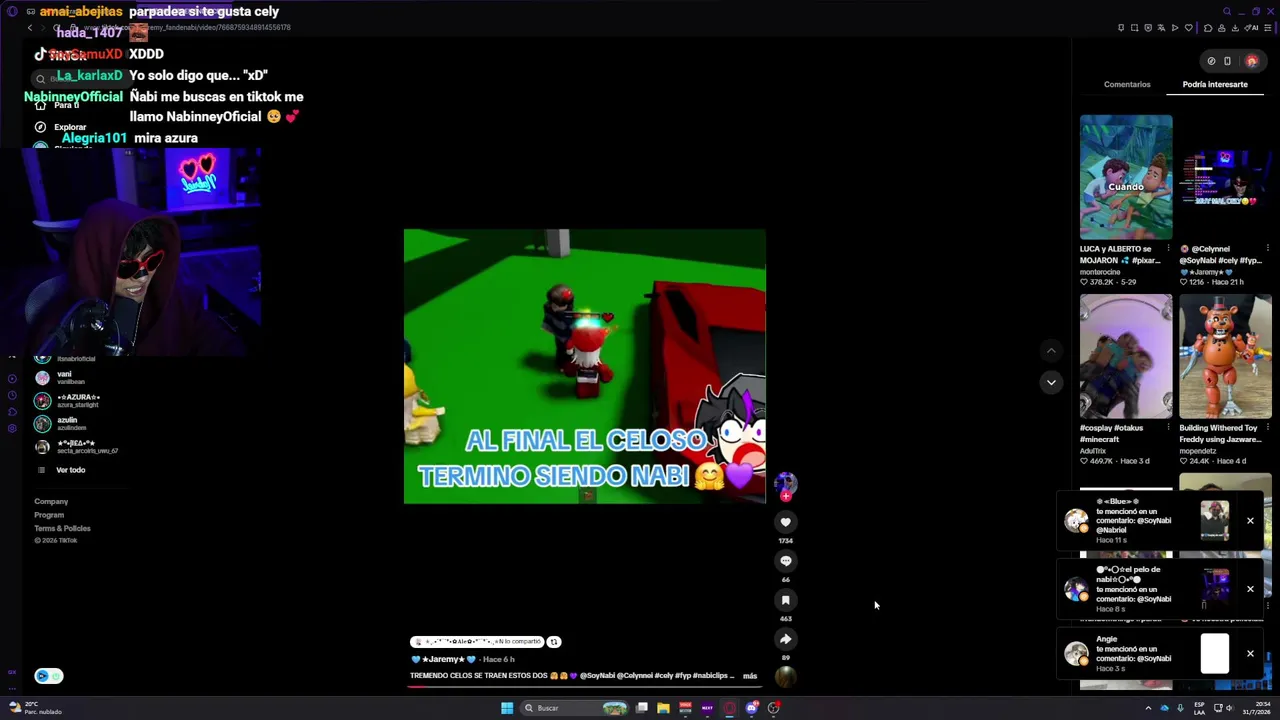Like the video with the heart icon
The image size is (1280, 720).
(x=785, y=522)
